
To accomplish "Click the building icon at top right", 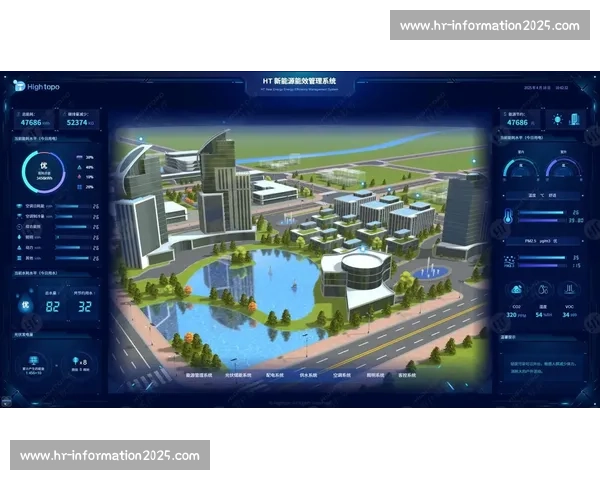I will pyautogui.click(x=575, y=119).
